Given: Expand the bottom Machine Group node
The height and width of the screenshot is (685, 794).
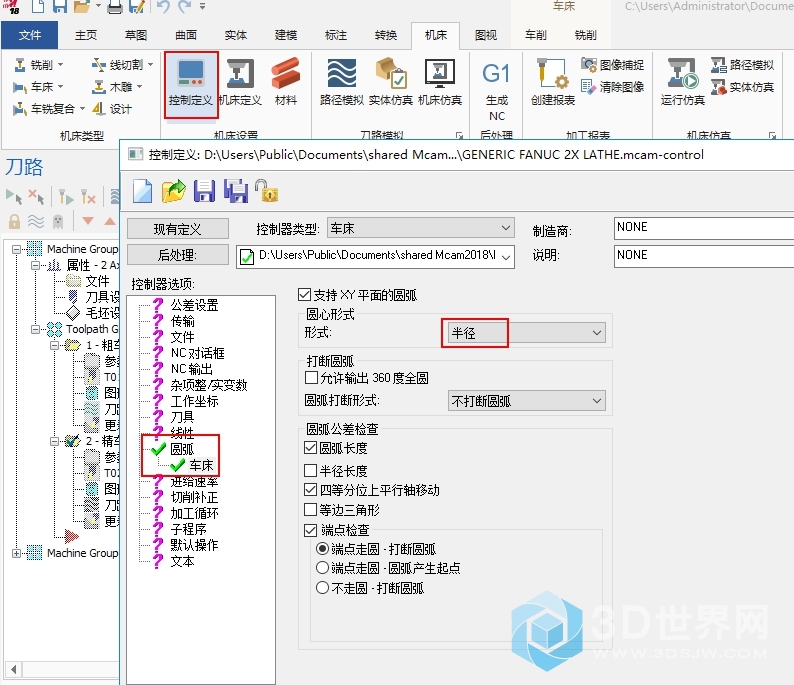Looking at the screenshot, I should point(16,553).
